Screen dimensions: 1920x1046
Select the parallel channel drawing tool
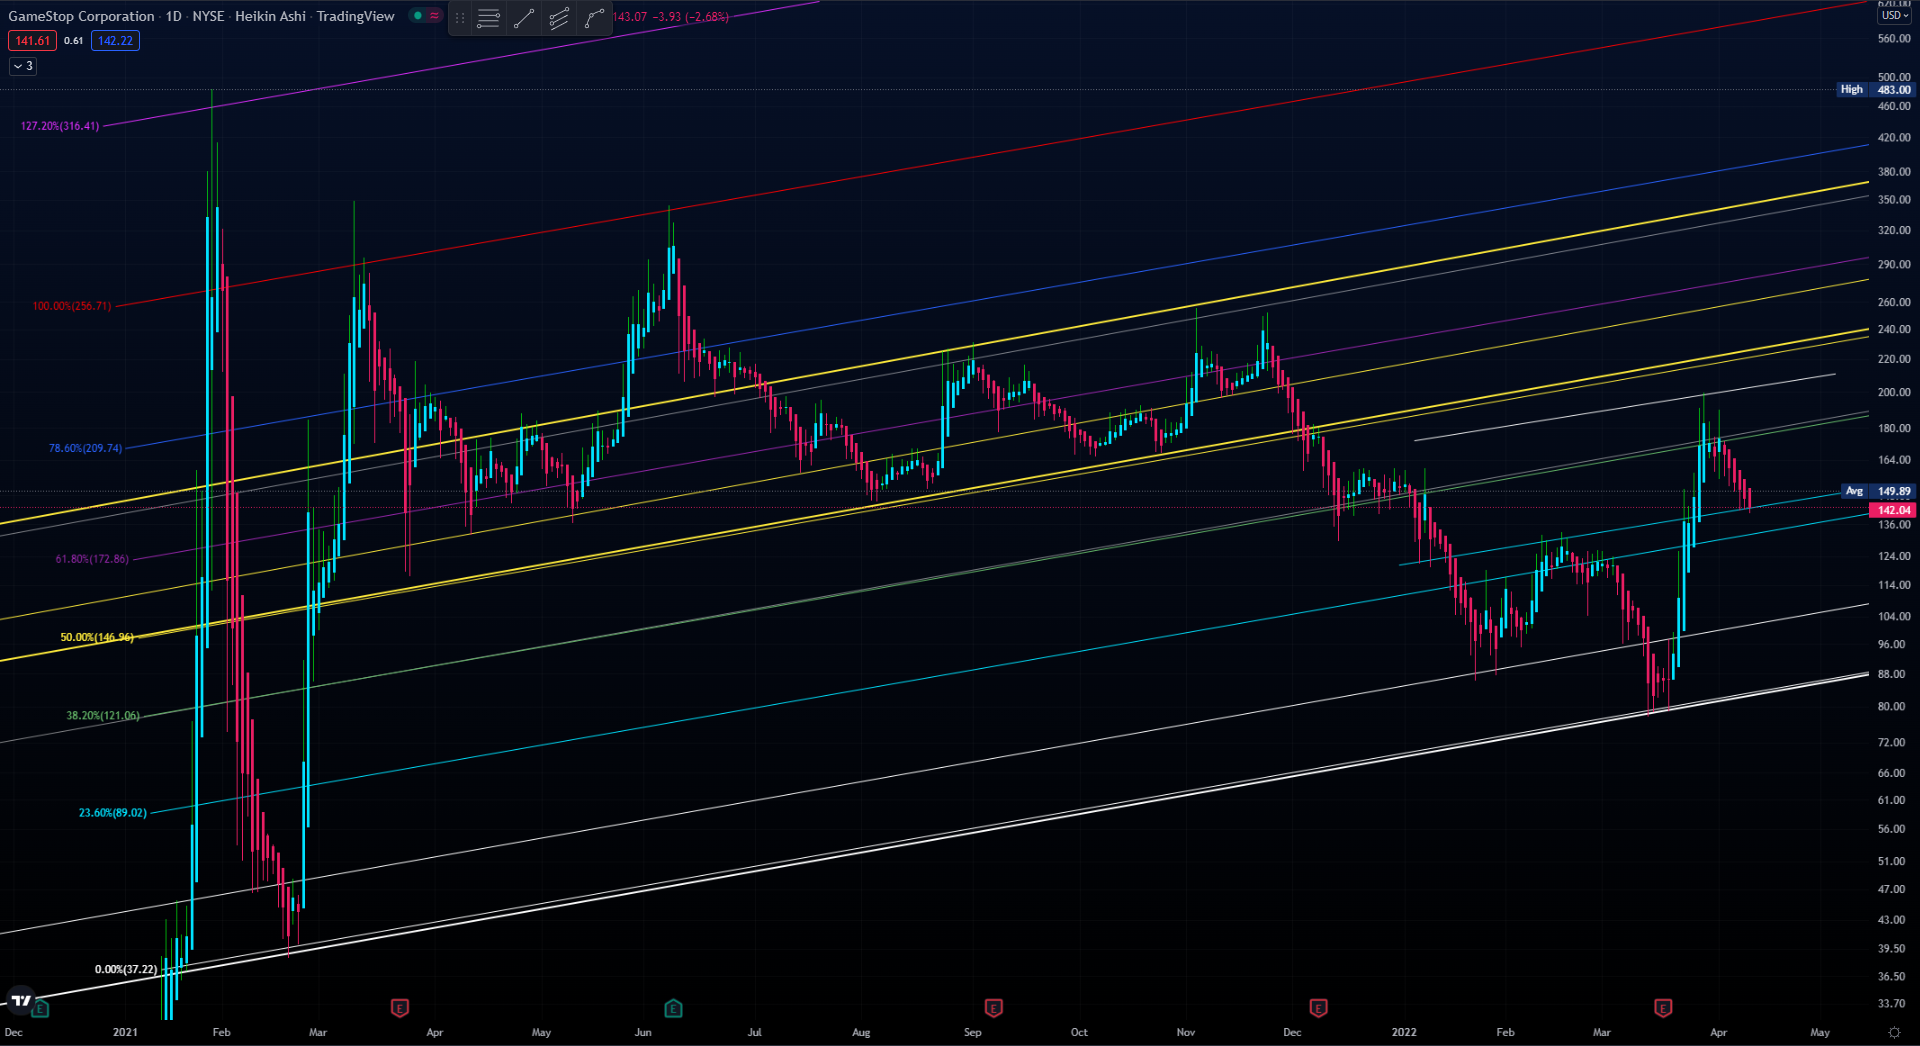pos(559,18)
